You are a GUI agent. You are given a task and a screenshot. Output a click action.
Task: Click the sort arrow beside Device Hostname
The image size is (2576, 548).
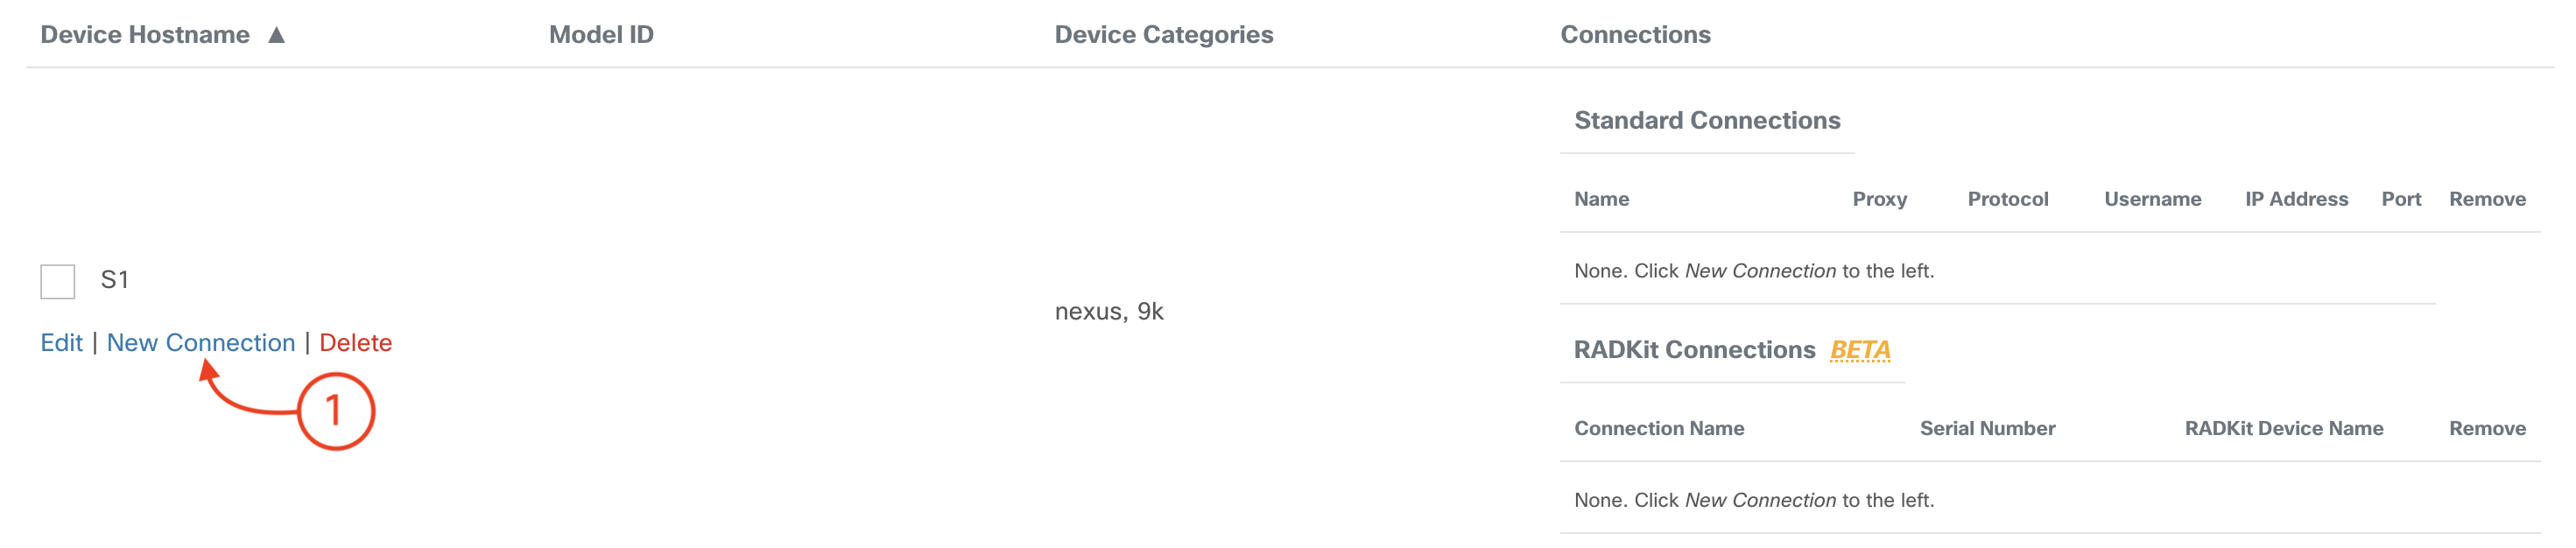[277, 35]
